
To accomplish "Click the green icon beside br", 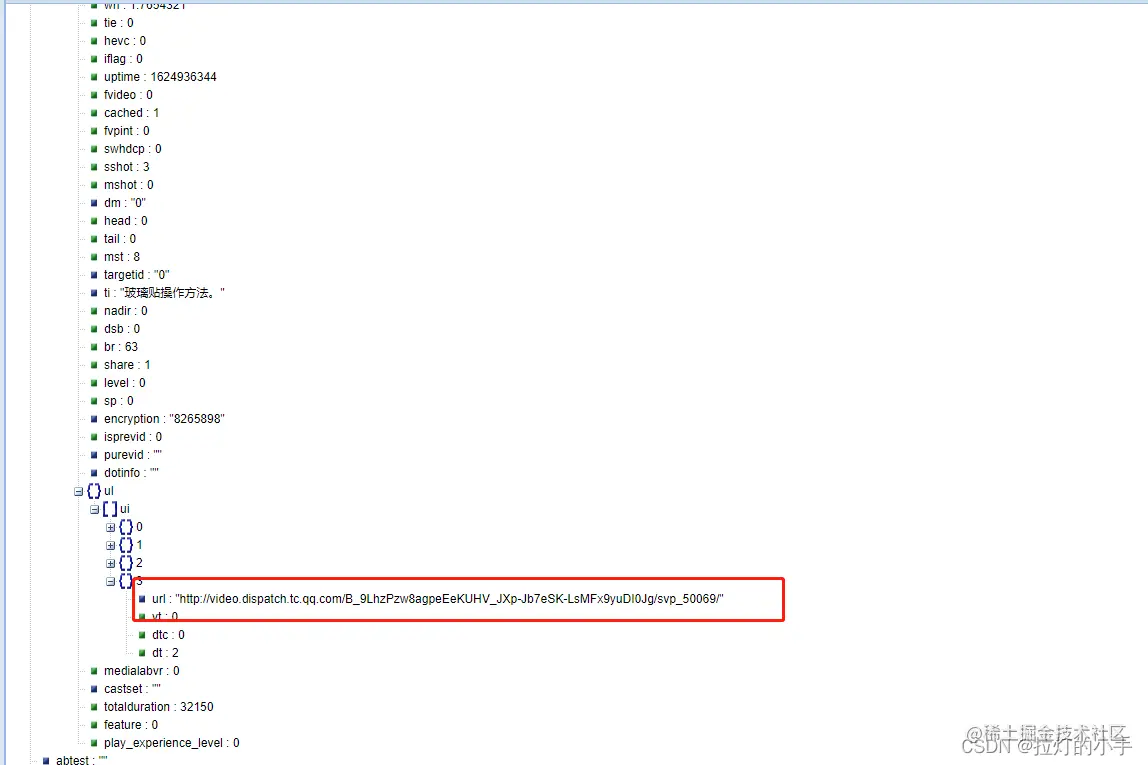I will point(94,348).
